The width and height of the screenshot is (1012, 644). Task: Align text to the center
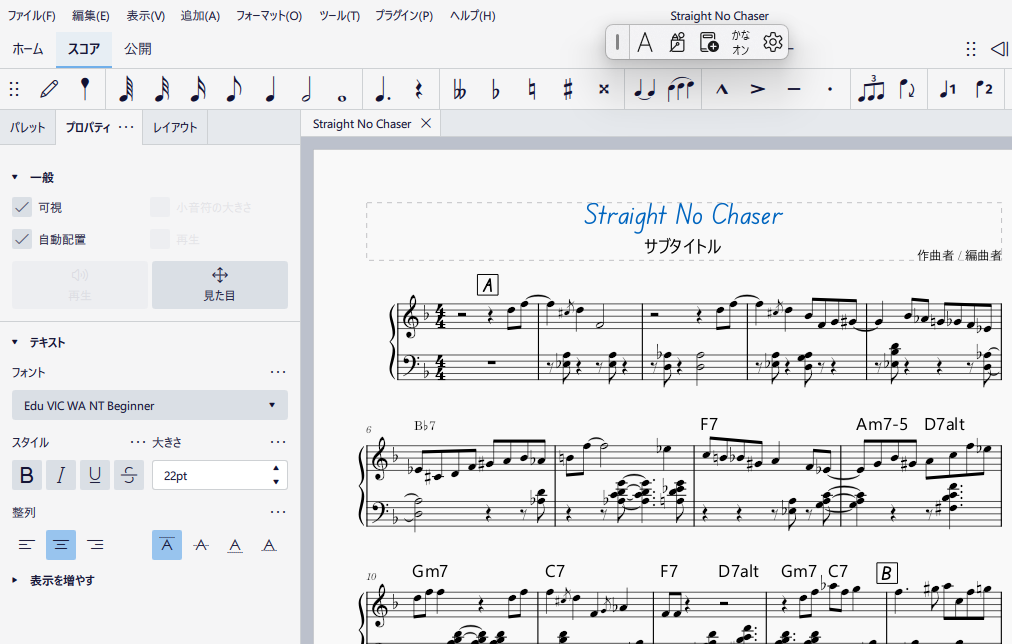pos(61,545)
